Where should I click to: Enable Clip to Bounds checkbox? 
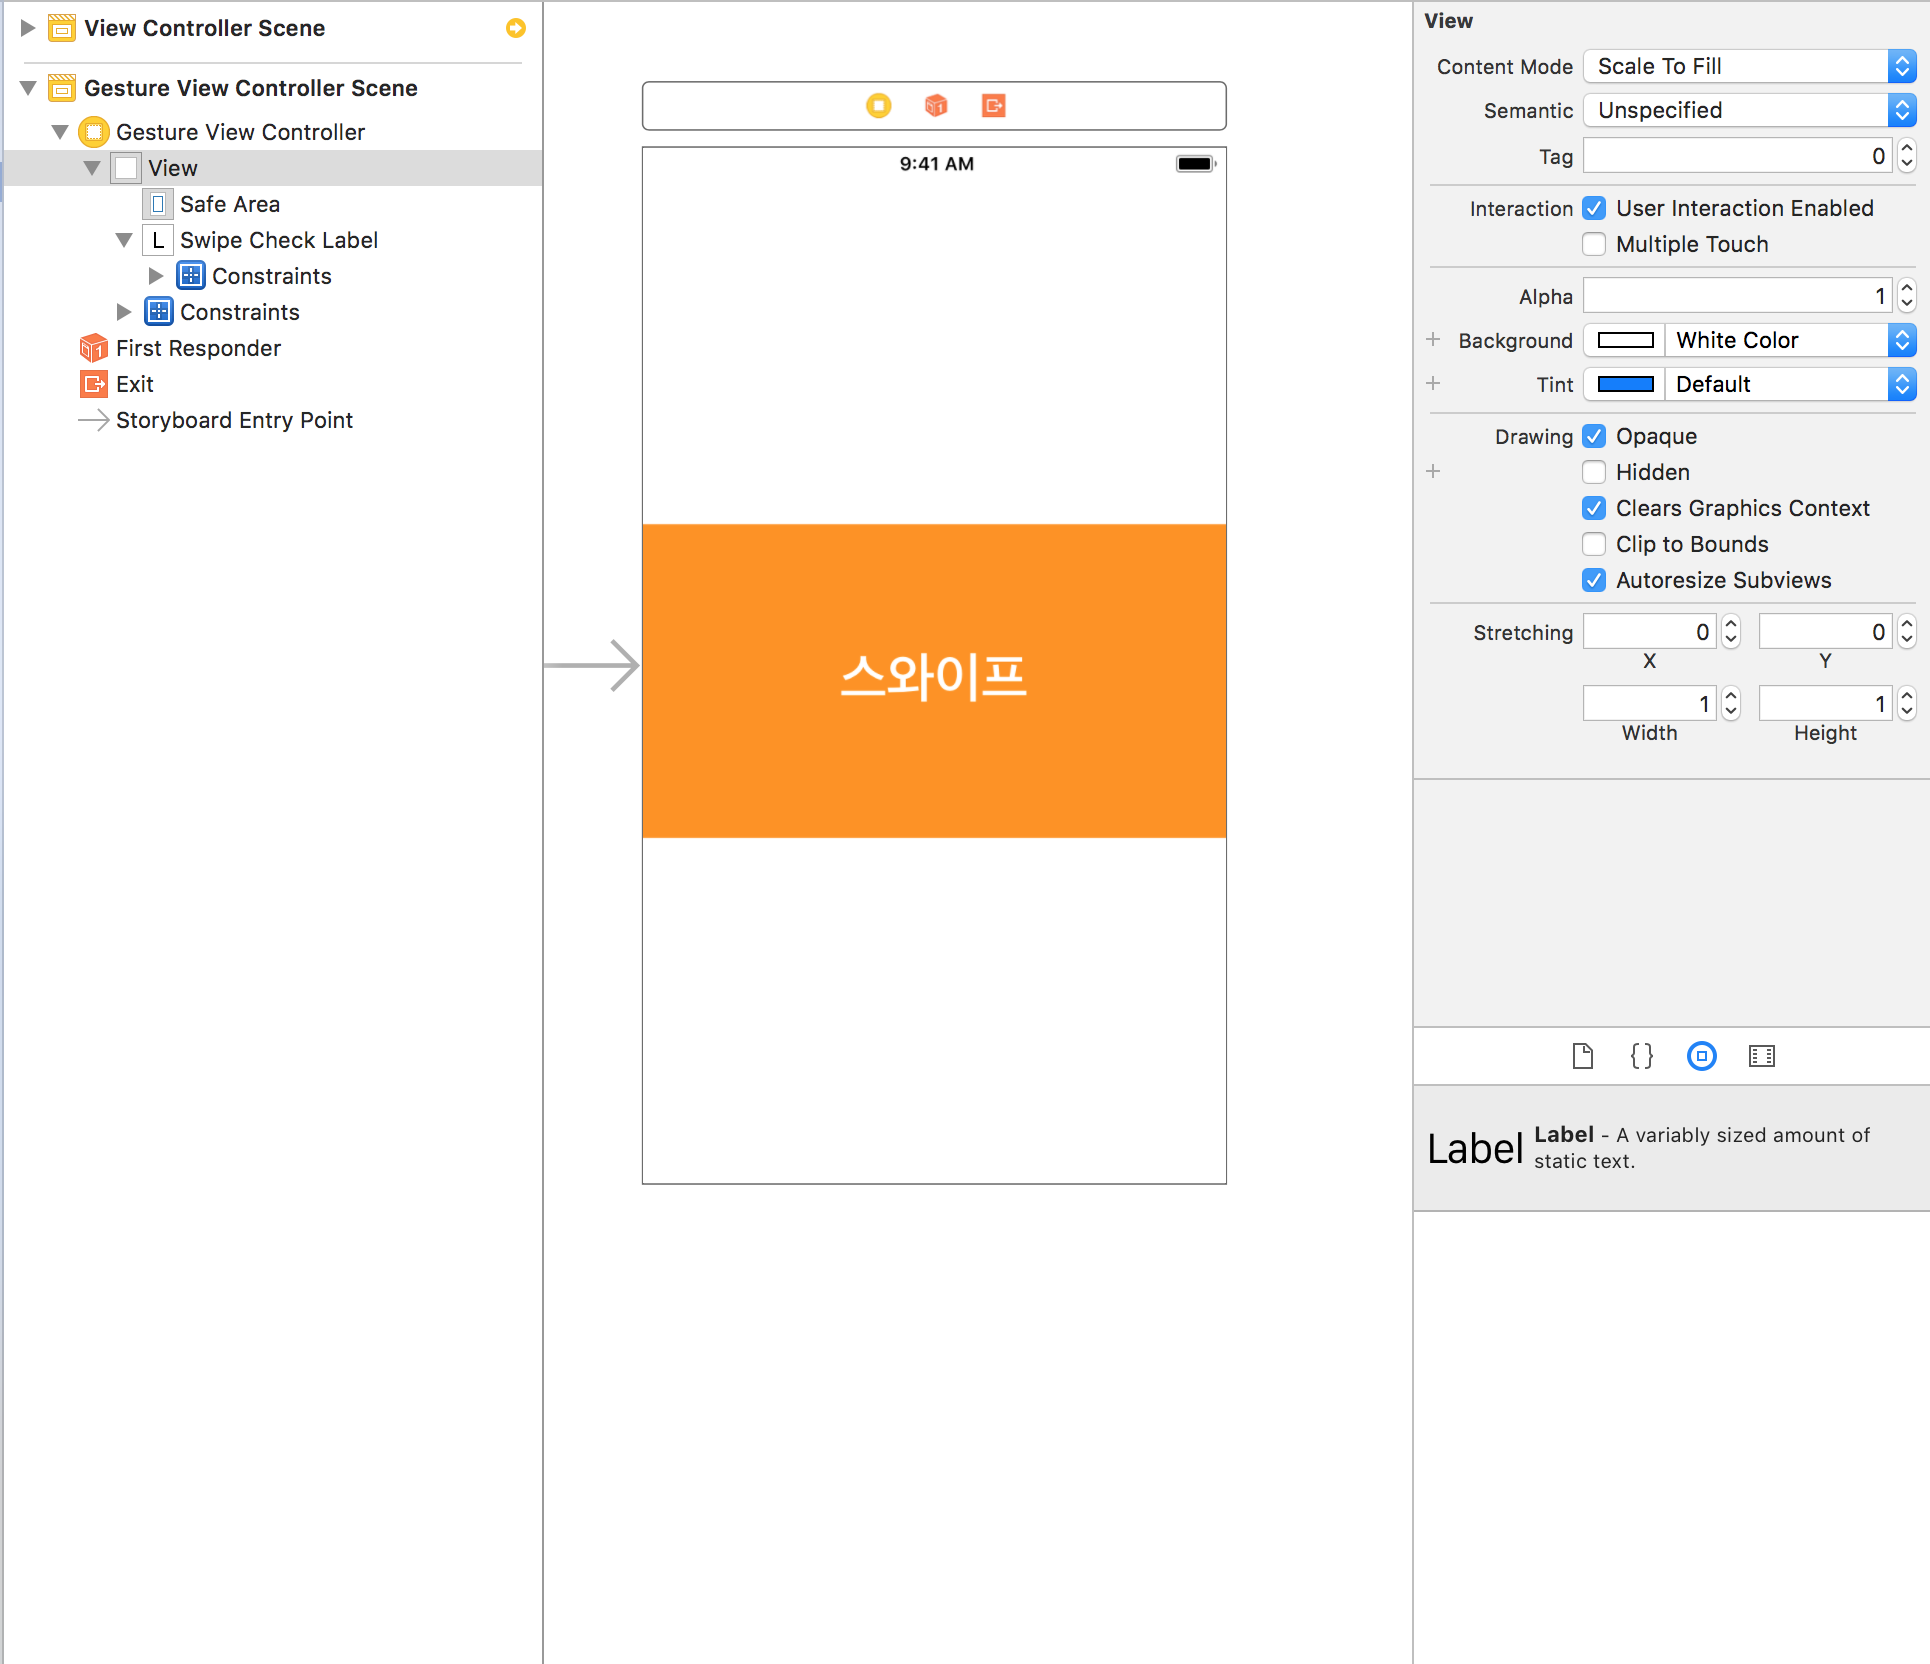pos(1594,544)
